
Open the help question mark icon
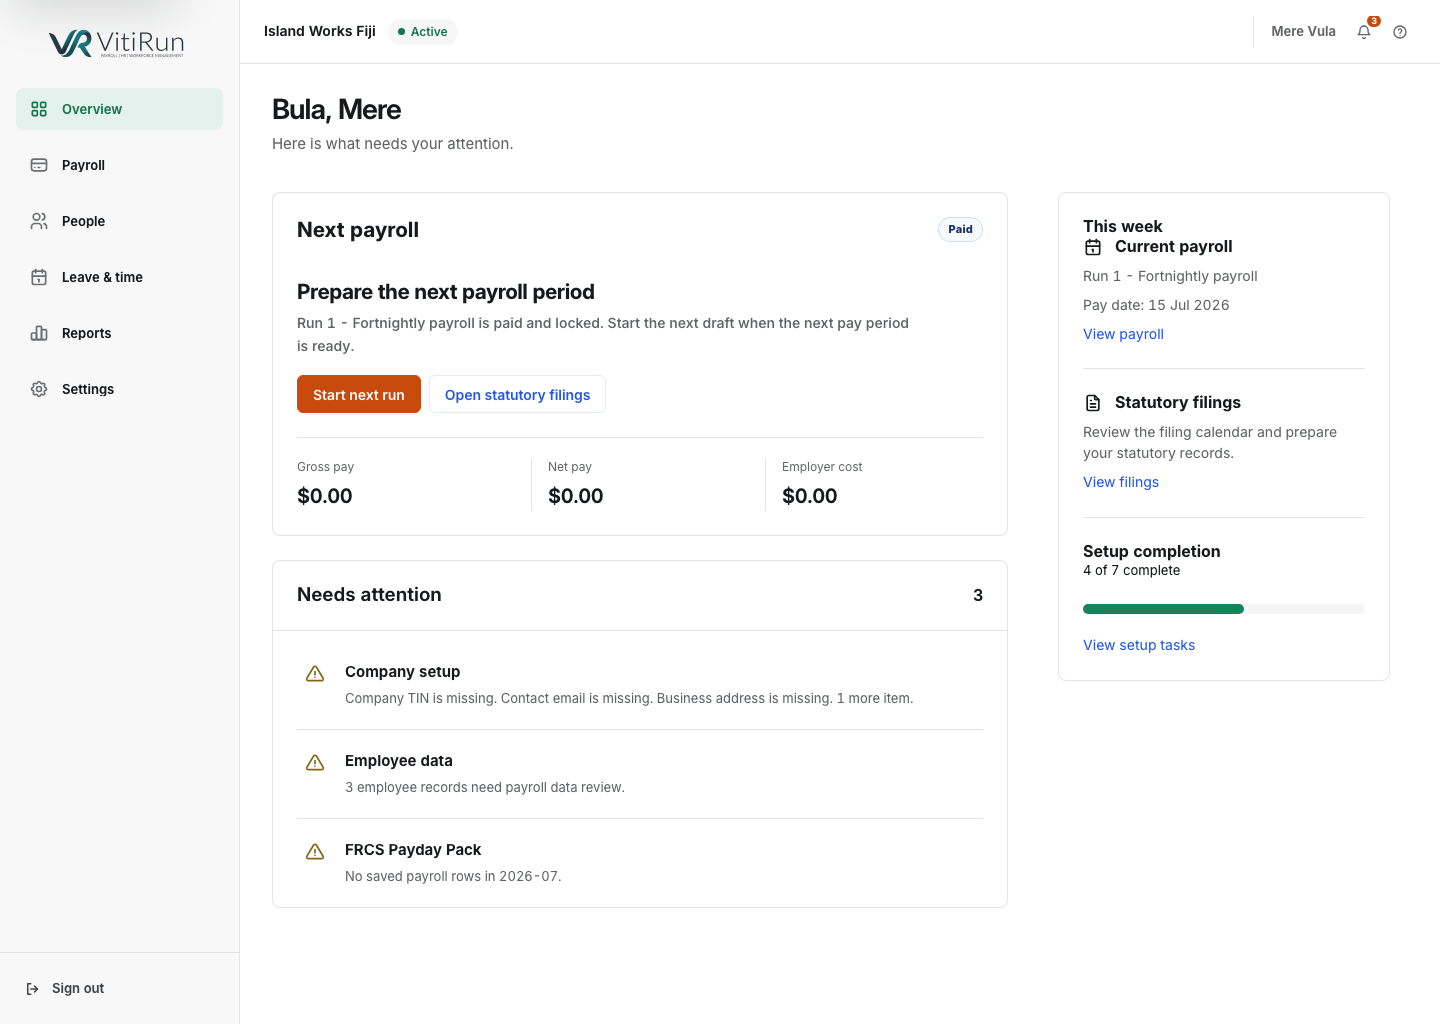click(x=1400, y=32)
